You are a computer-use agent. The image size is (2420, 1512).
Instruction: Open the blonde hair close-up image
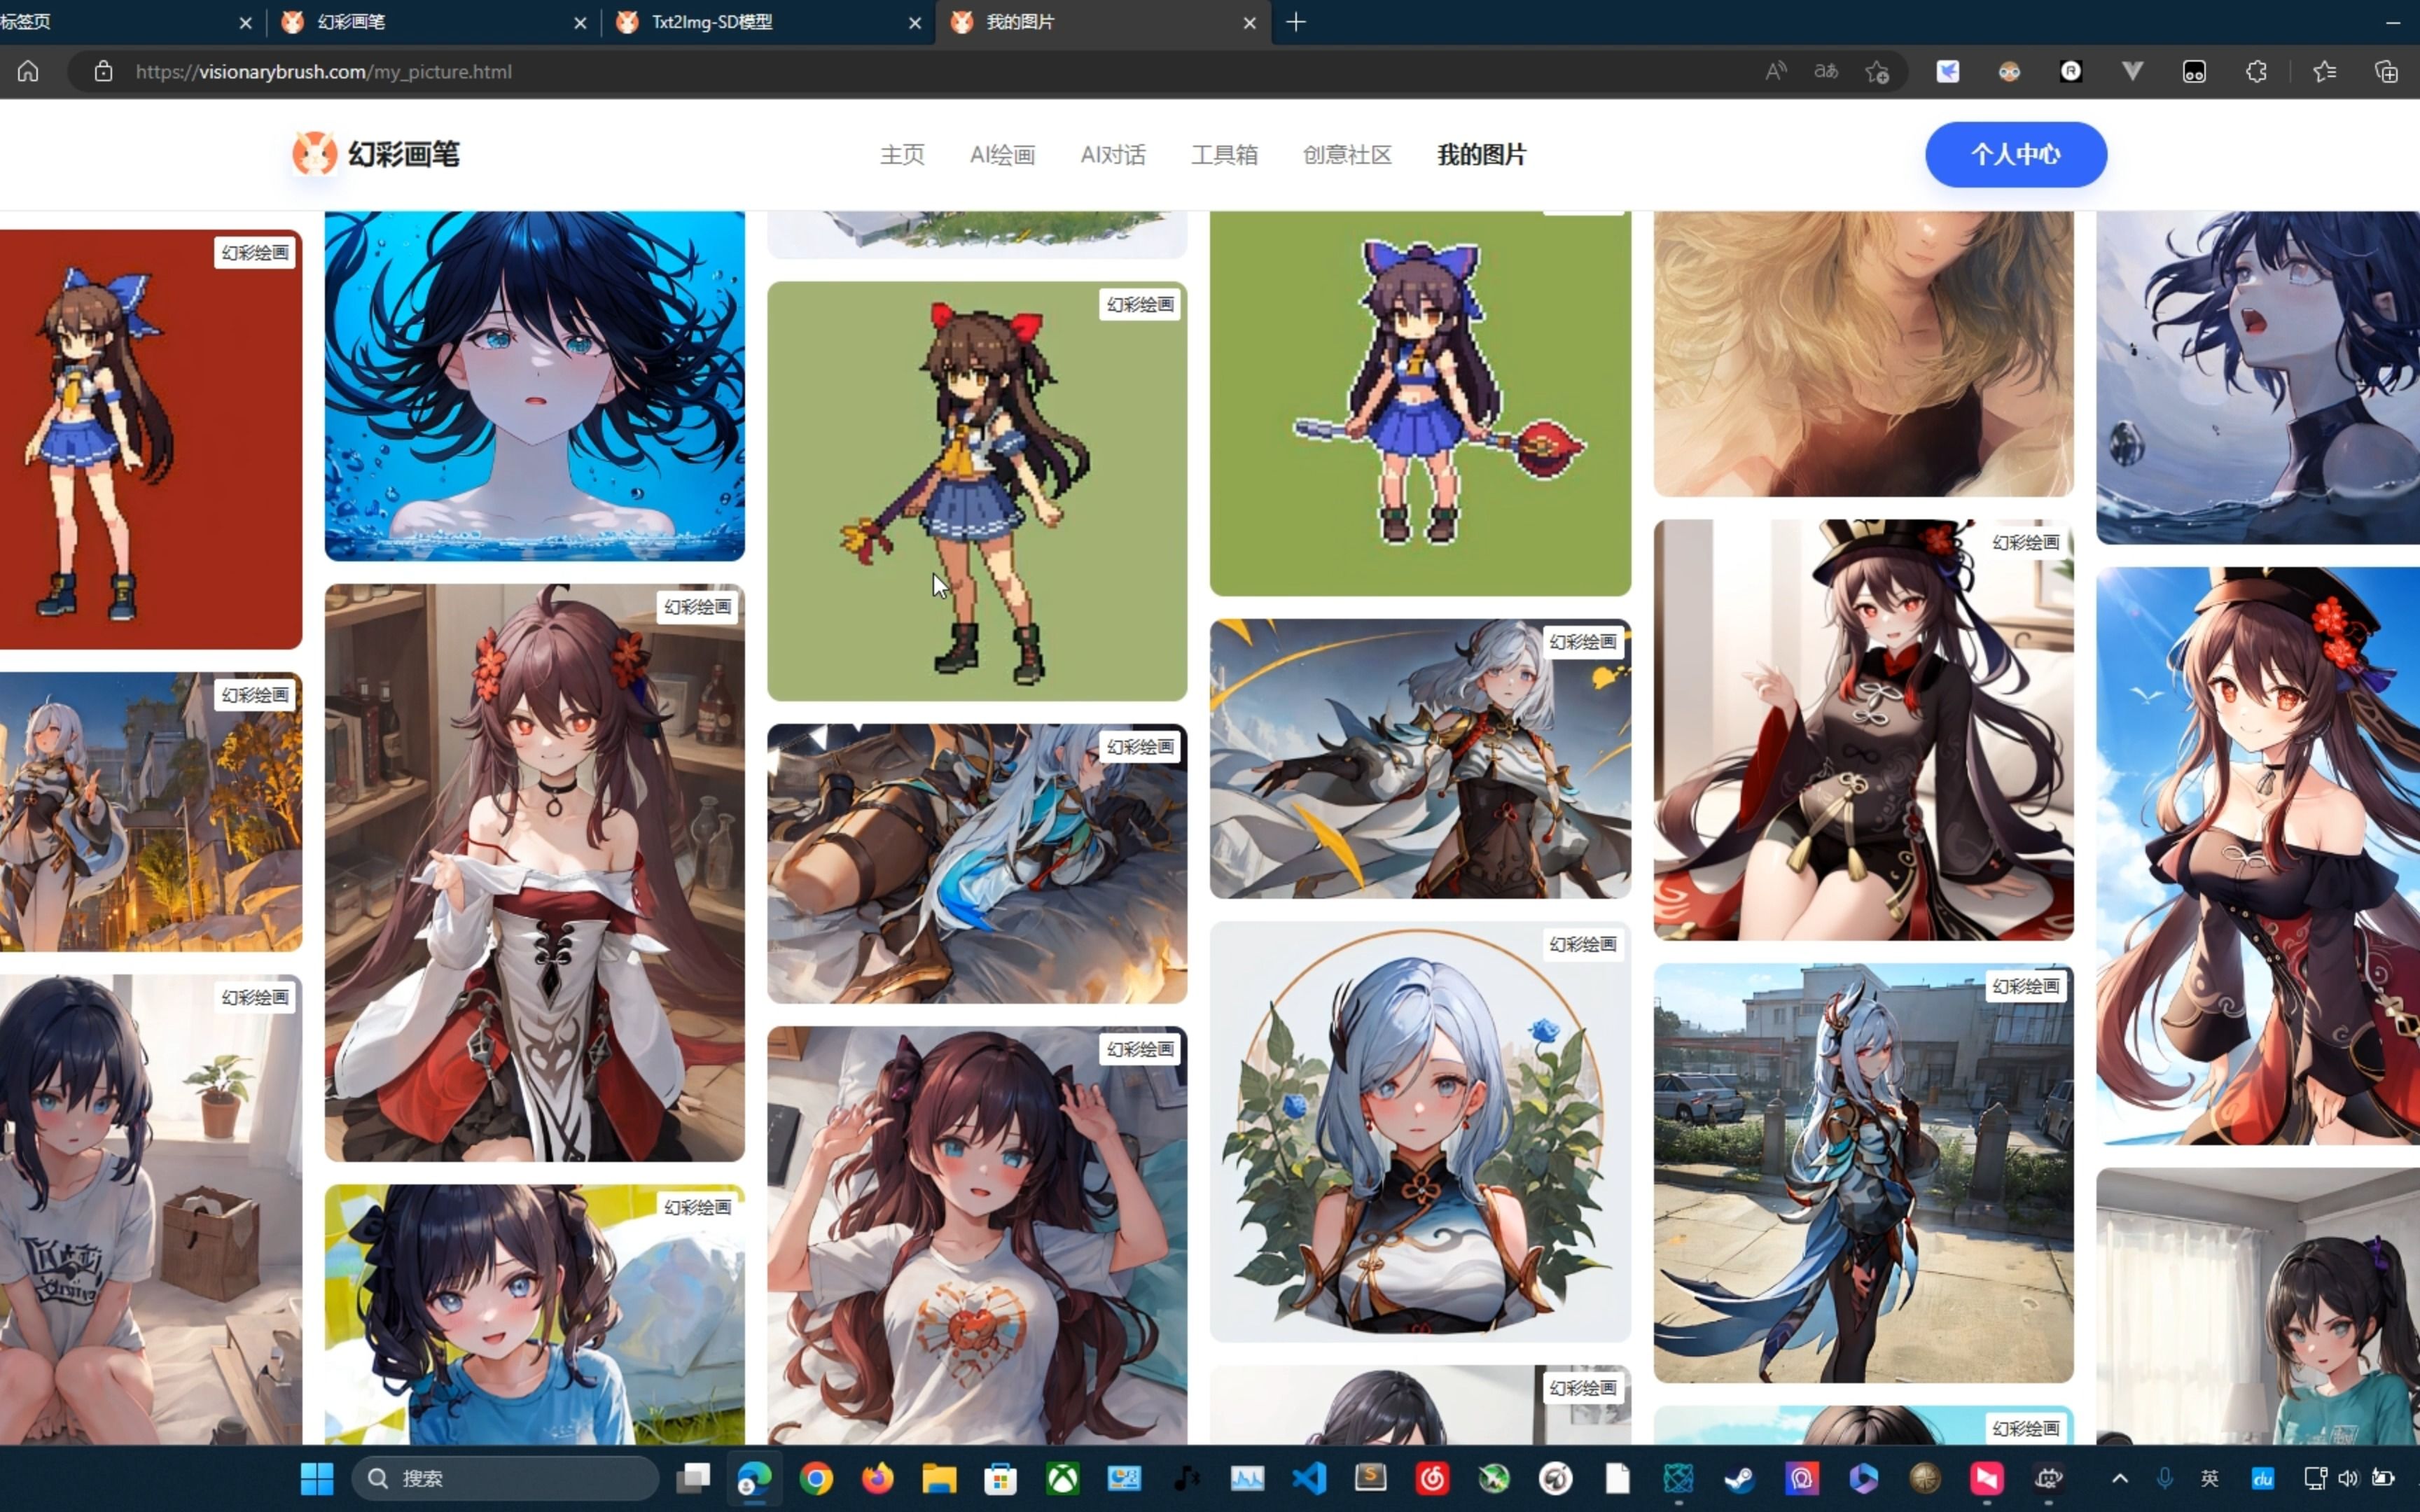coord(1863,354)
